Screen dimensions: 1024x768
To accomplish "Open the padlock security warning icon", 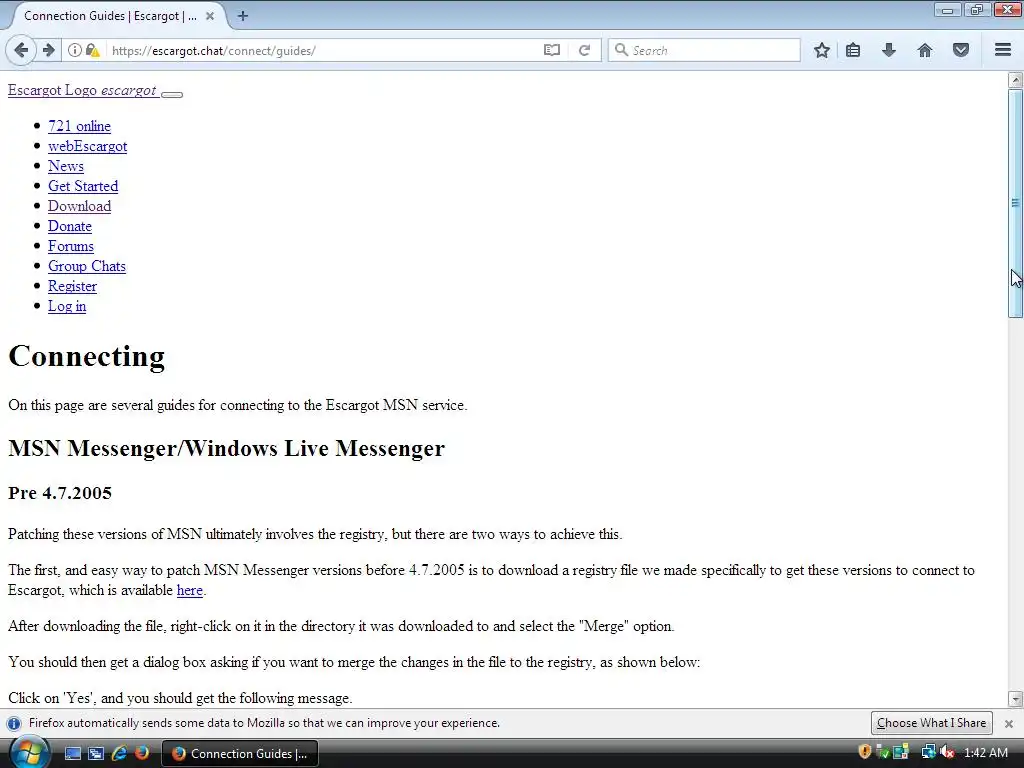I will 93,50.
